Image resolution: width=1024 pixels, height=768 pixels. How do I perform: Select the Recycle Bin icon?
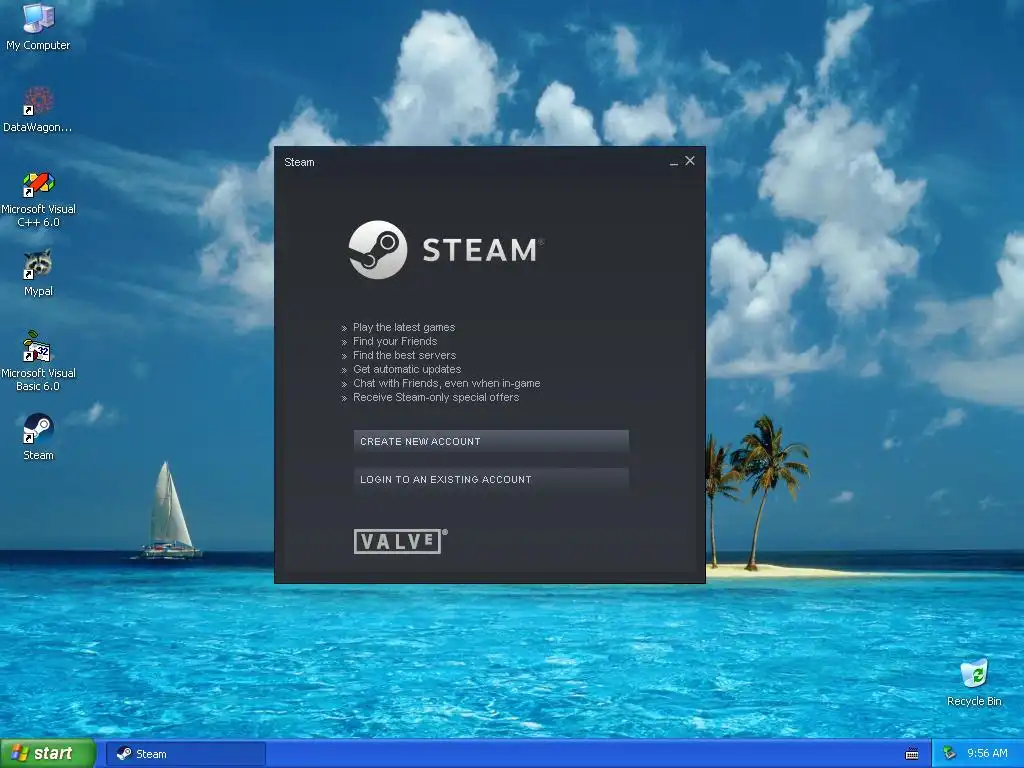click(974, 683)
